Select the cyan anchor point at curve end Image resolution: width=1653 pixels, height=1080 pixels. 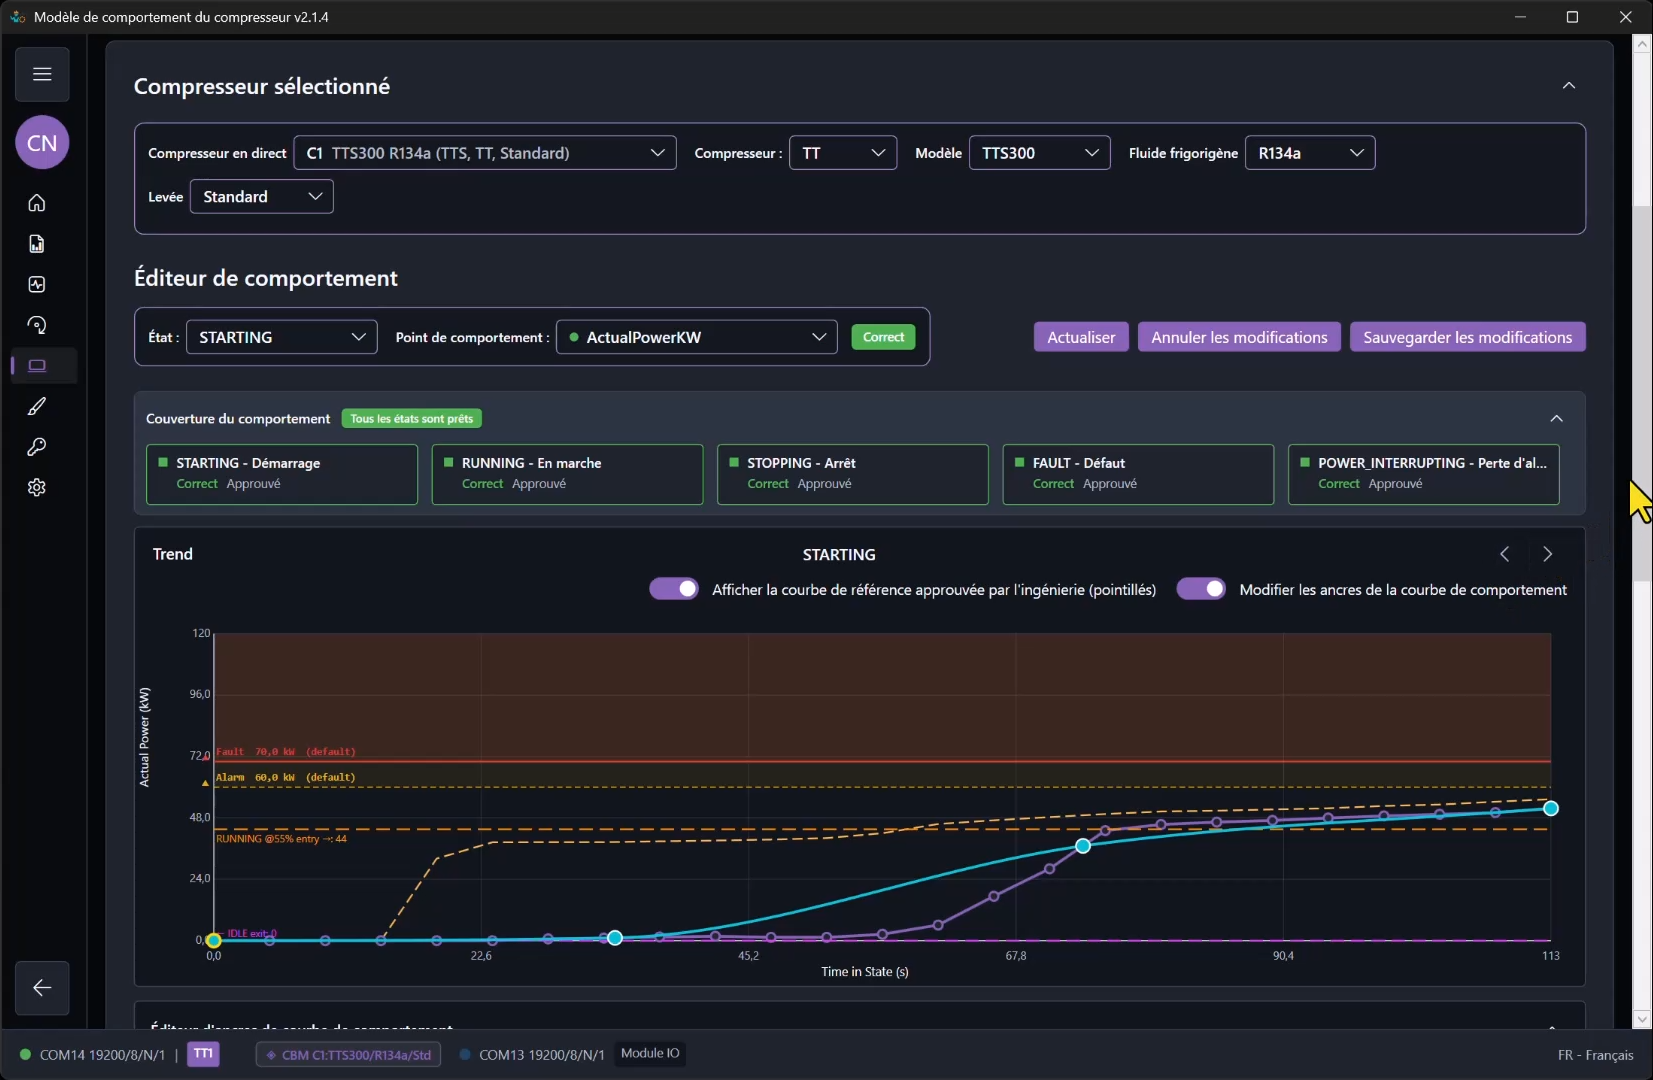1551,808
